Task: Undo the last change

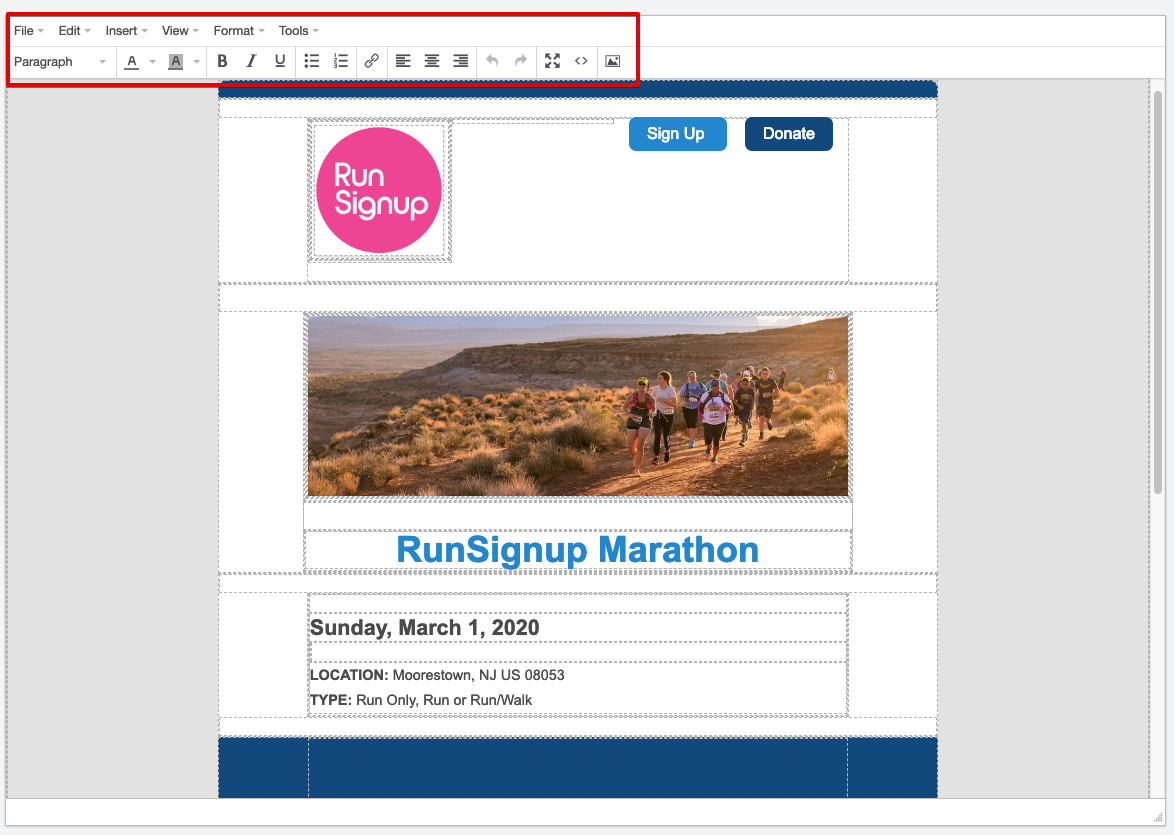Action: [492, 61]
